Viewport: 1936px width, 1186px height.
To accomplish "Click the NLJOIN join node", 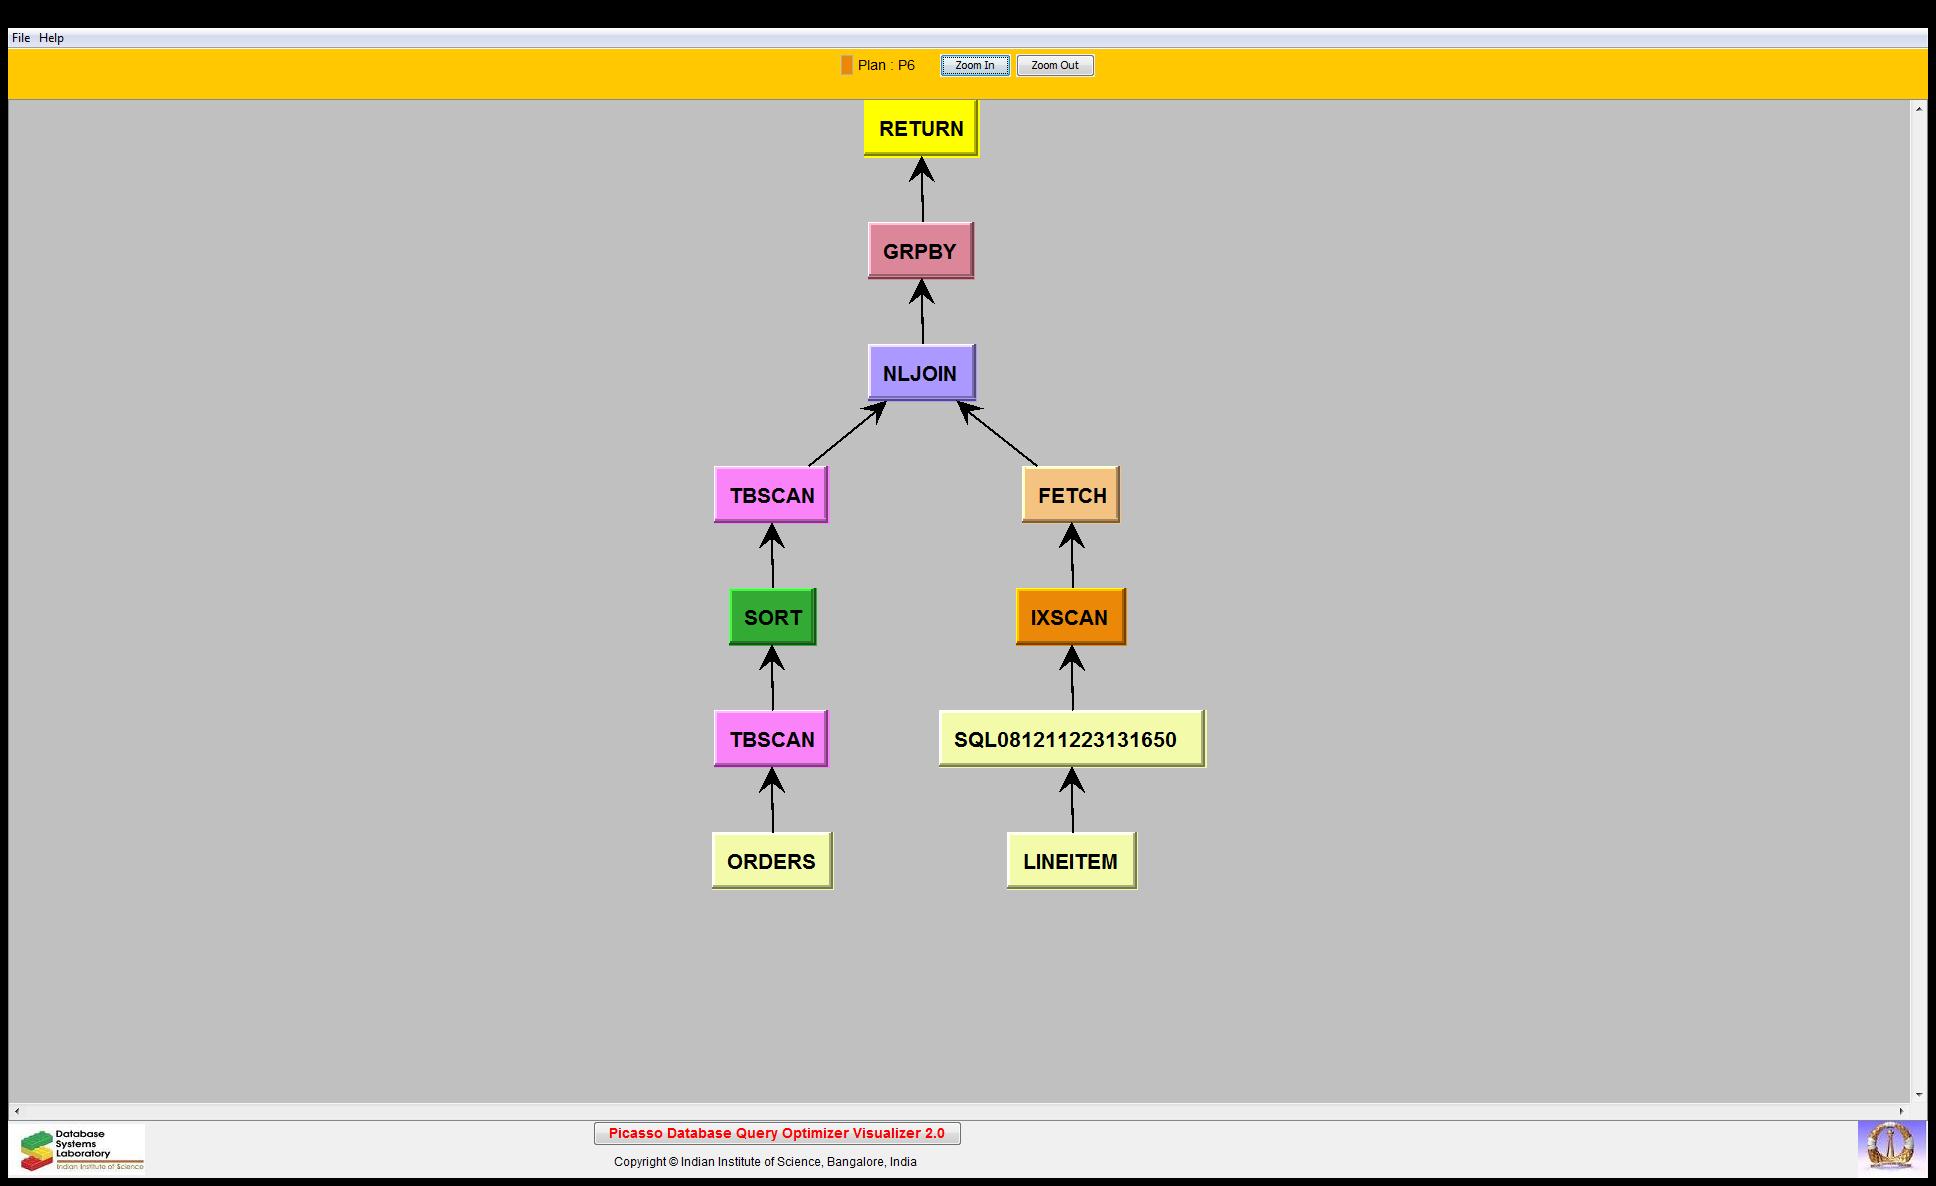I will coord(920,373).
